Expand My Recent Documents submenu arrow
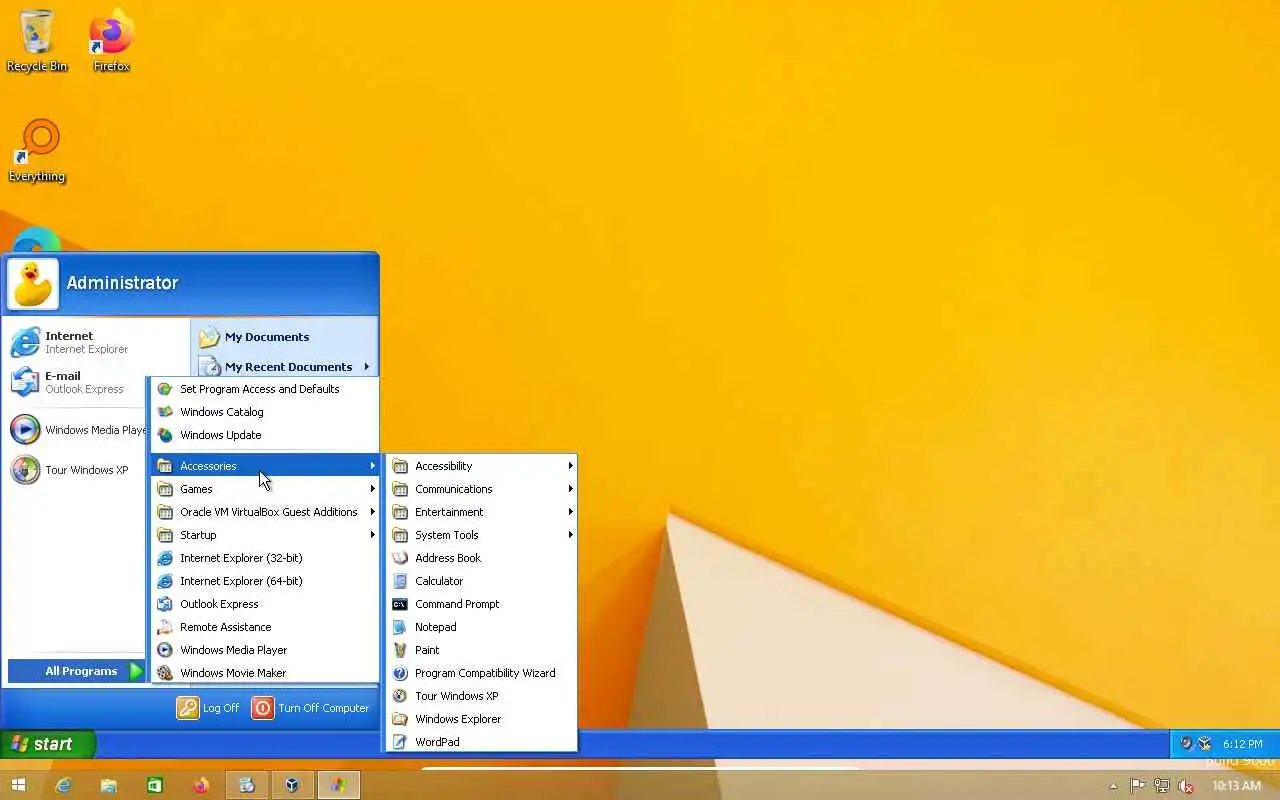The image size is (1280, 800). [x=366, y=367]
